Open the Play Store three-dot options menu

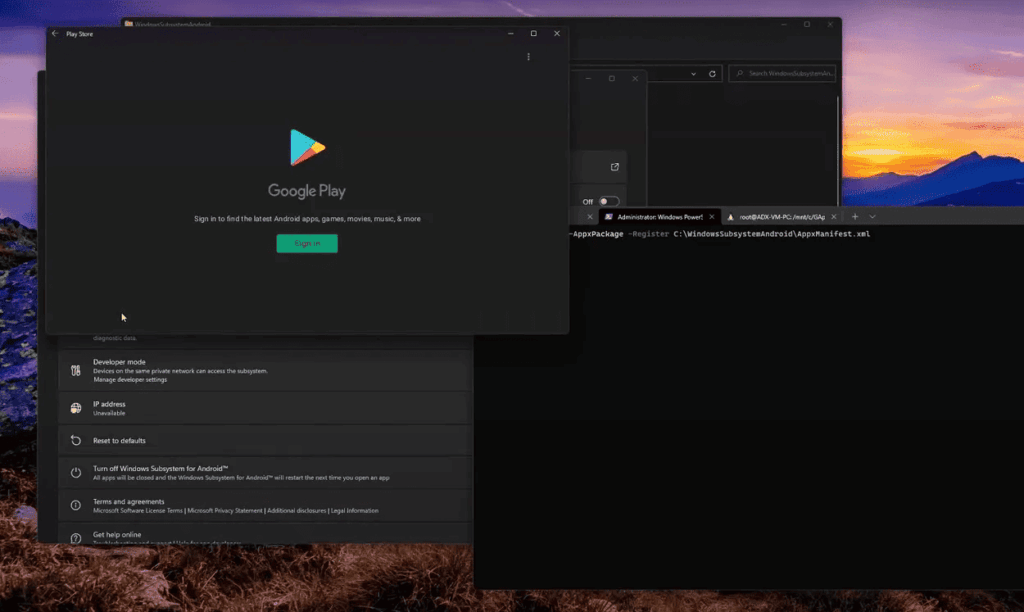tap(528, 57)
